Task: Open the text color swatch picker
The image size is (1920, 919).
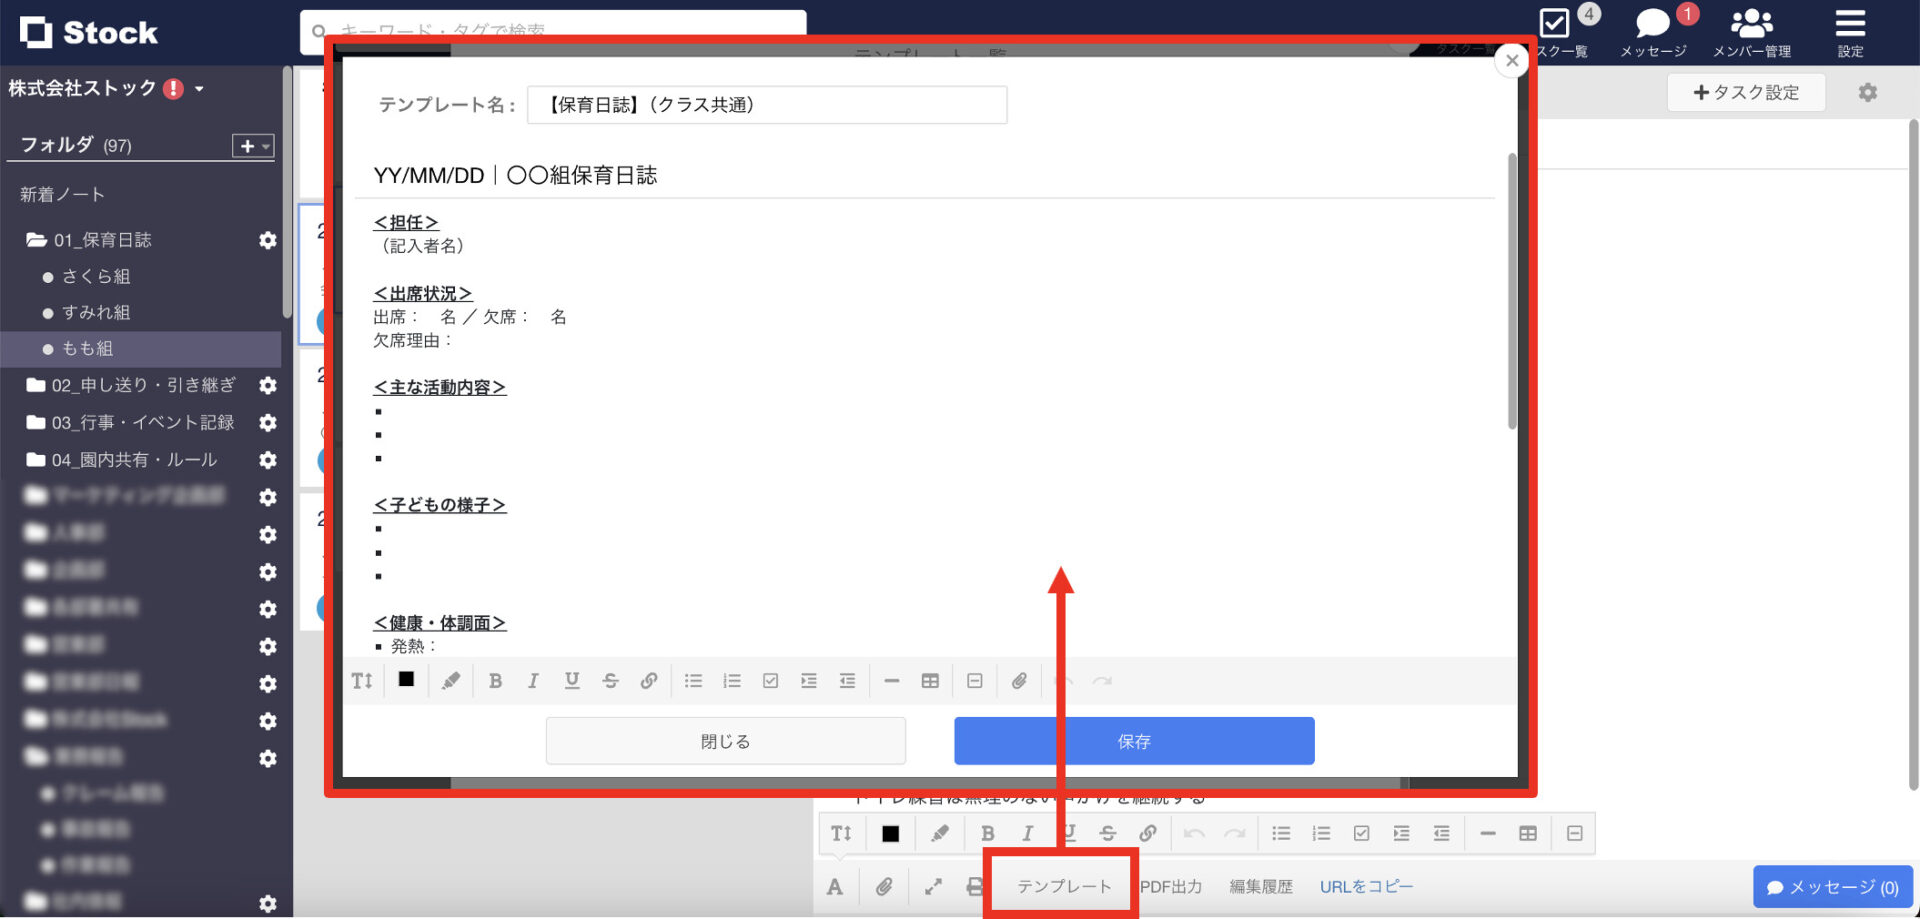Action: tap(405, 681)
